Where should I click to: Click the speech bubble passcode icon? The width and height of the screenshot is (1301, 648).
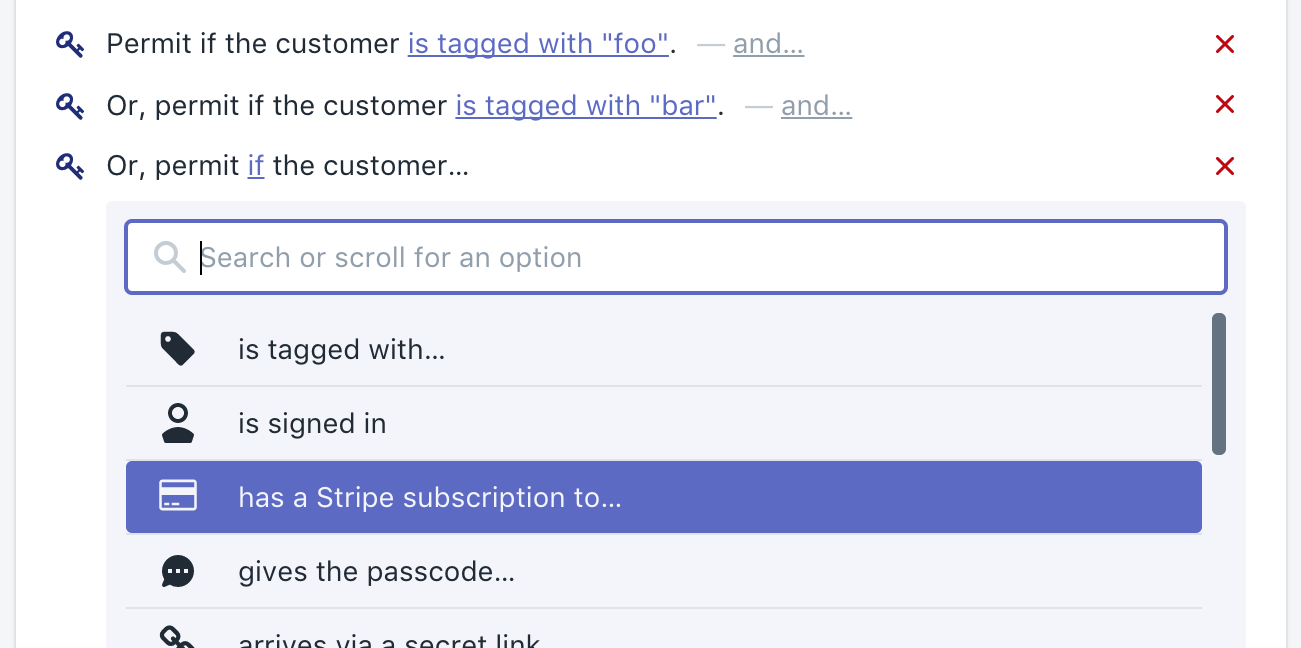click(x=177, y=571)
